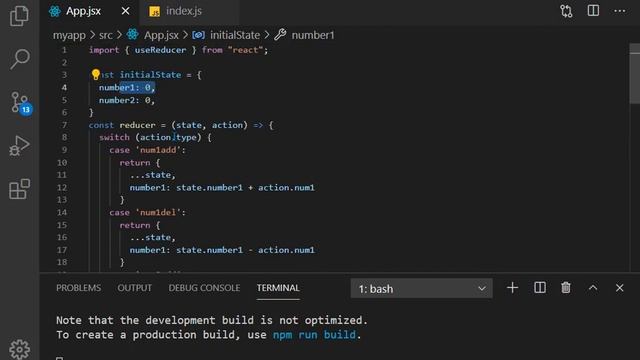The height and width of the screenshot is (360, 640).
Task: Open the Run and Debug view
Action: click(x=19, y=146)
